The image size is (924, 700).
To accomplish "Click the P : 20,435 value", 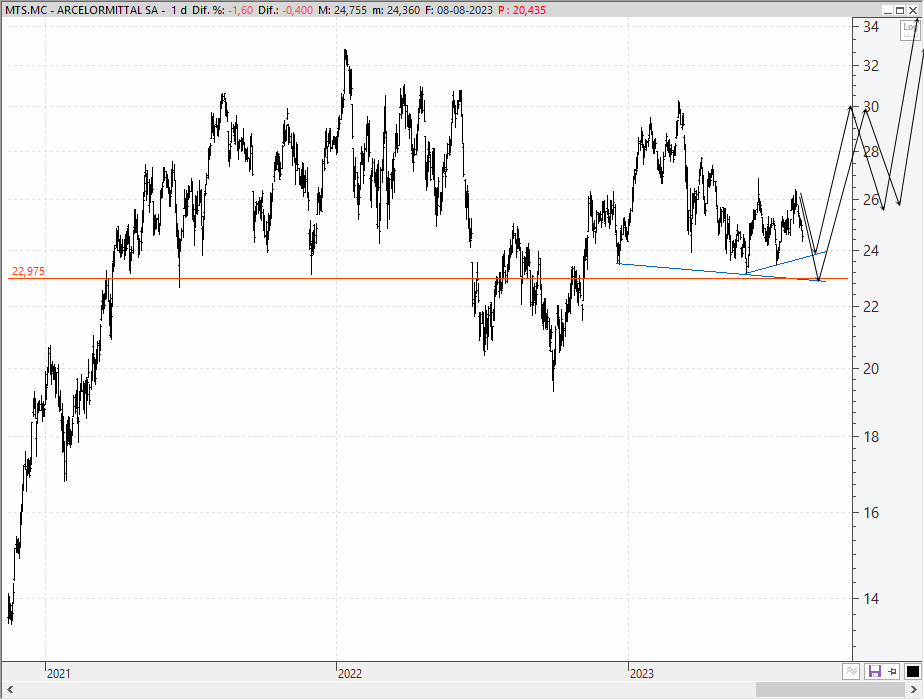I will point(522,10).
